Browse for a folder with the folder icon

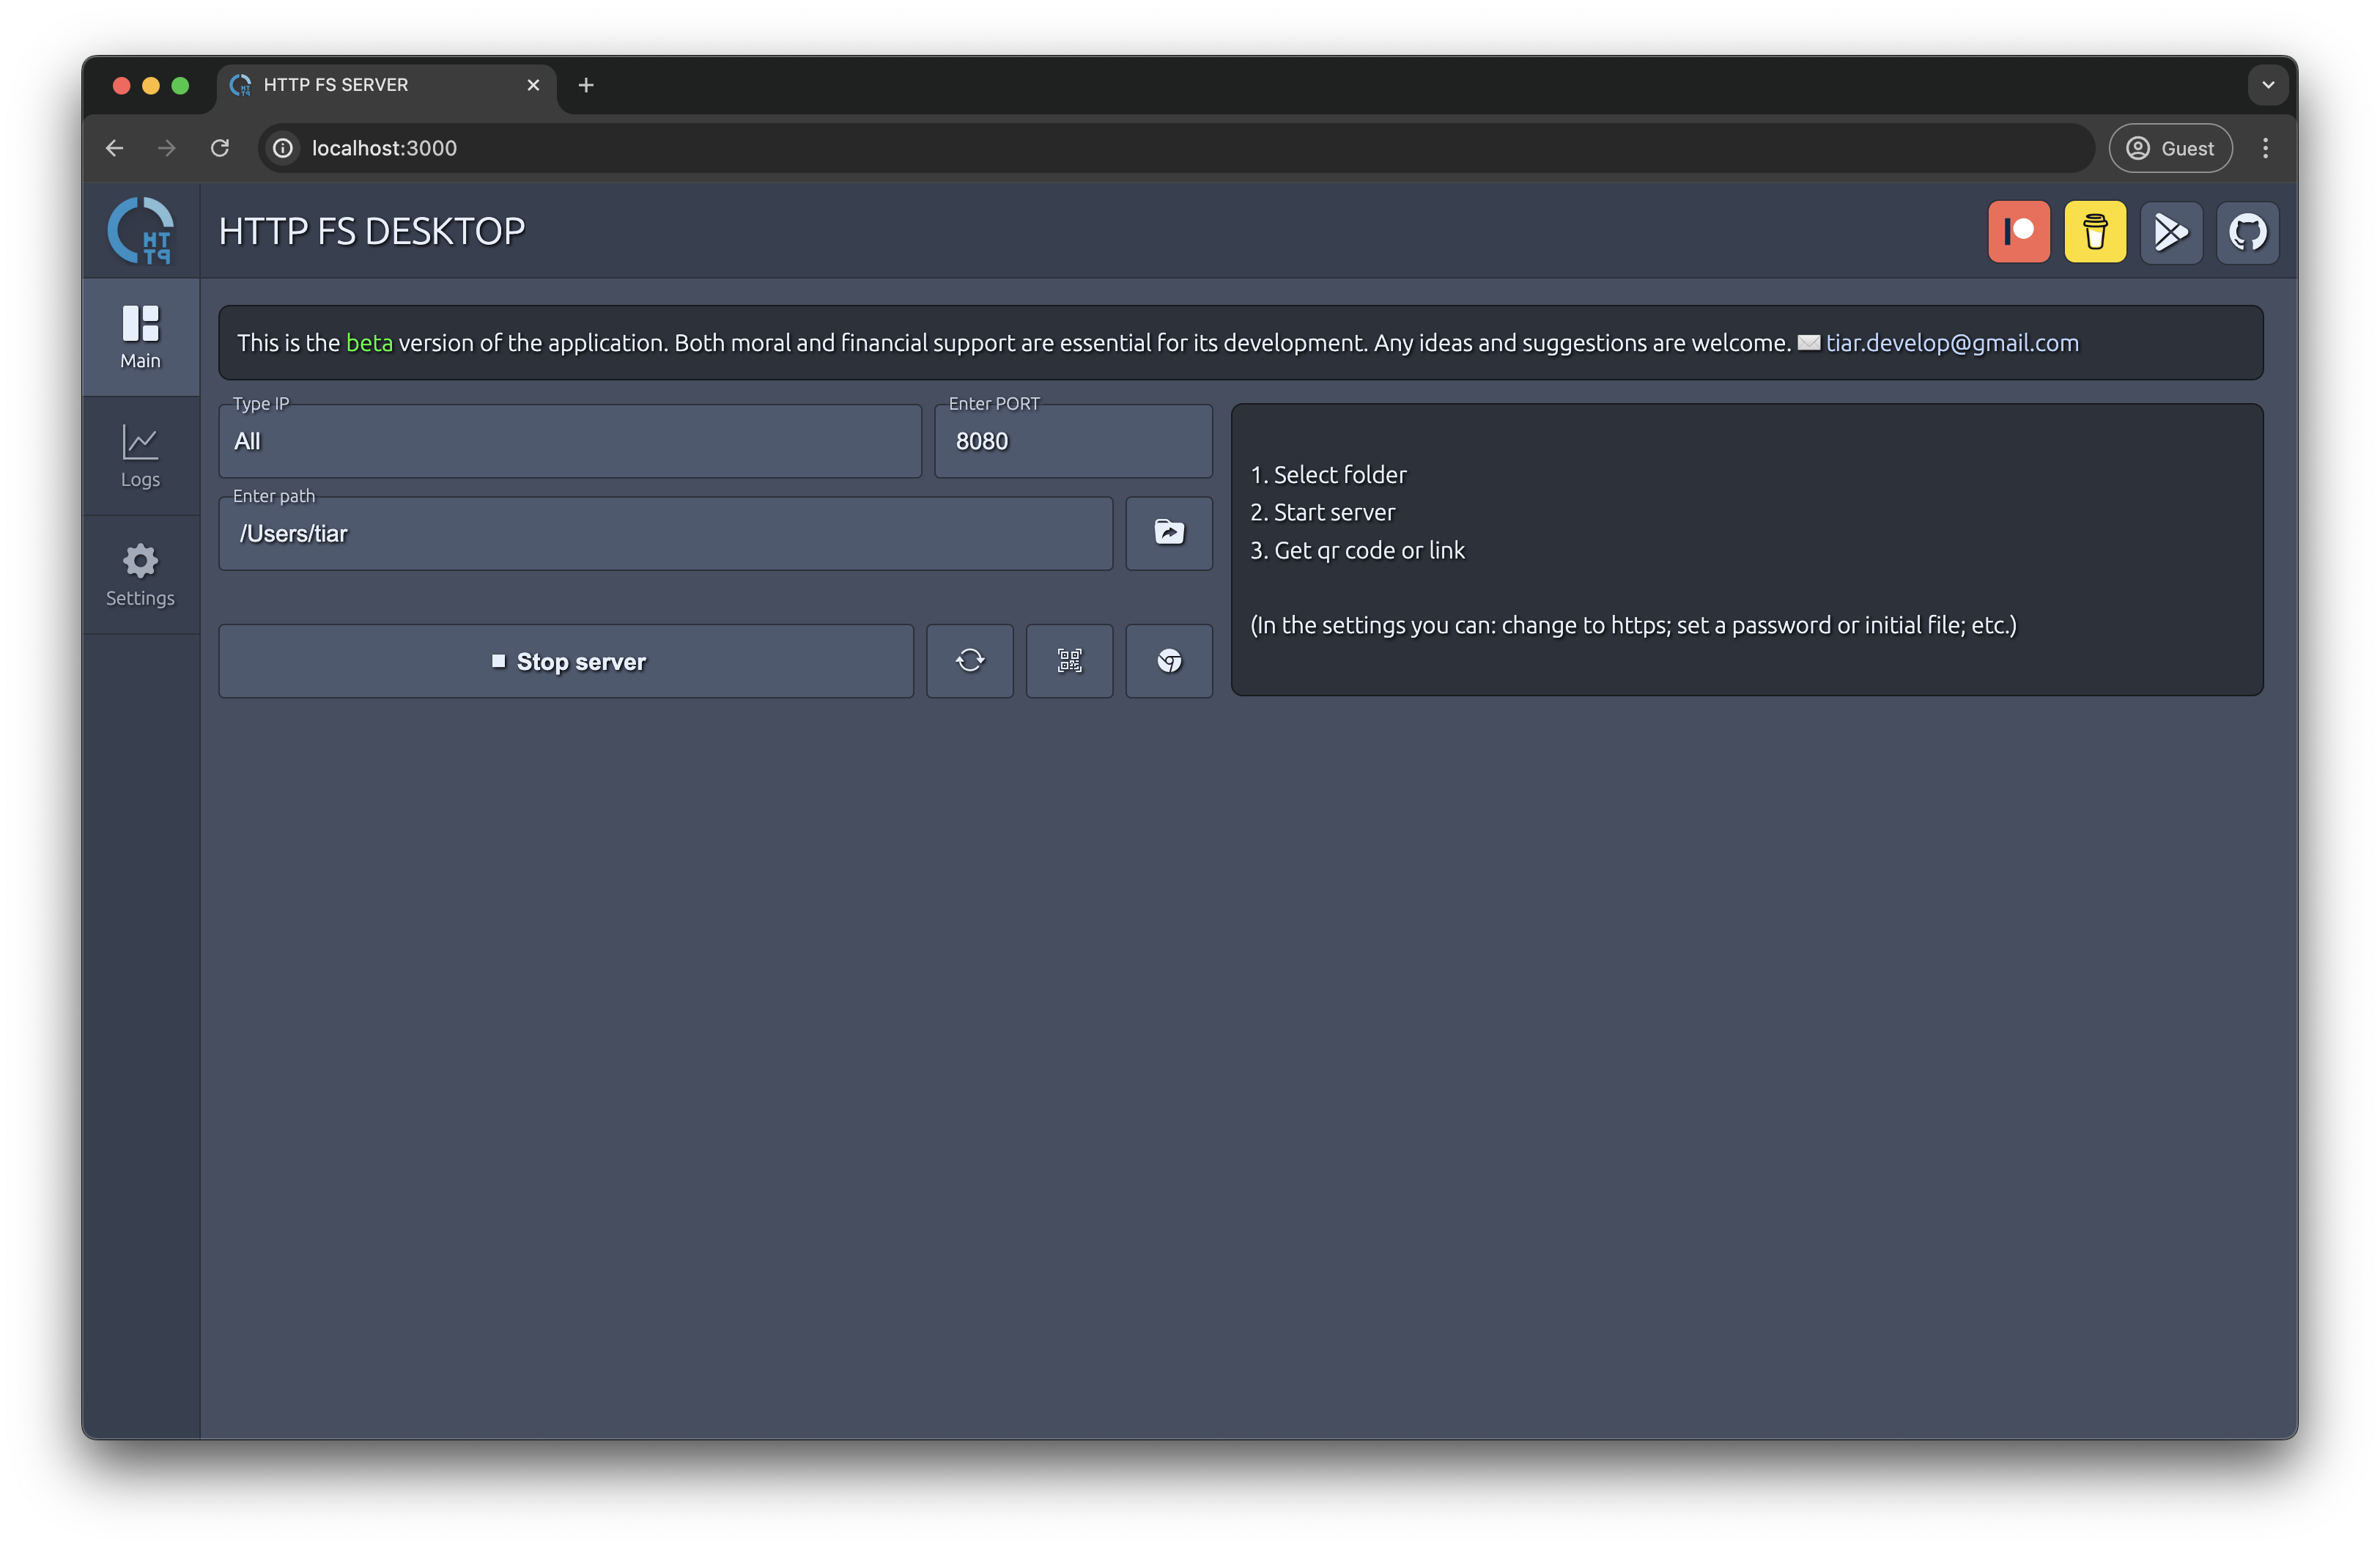[x=1168, y=533]
